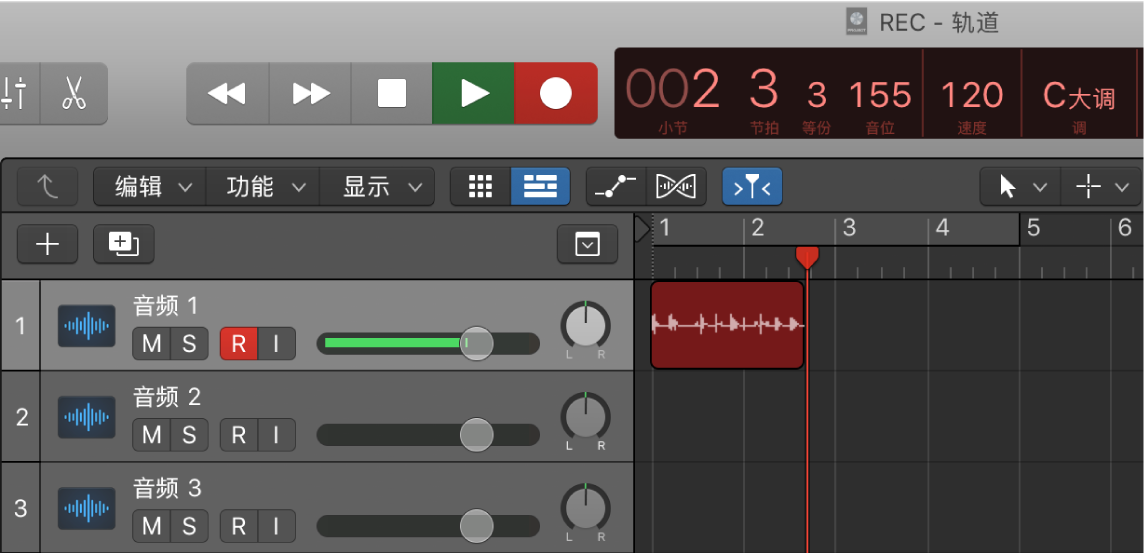
Task: Solo track 音频 1
Action: [190, 344]
